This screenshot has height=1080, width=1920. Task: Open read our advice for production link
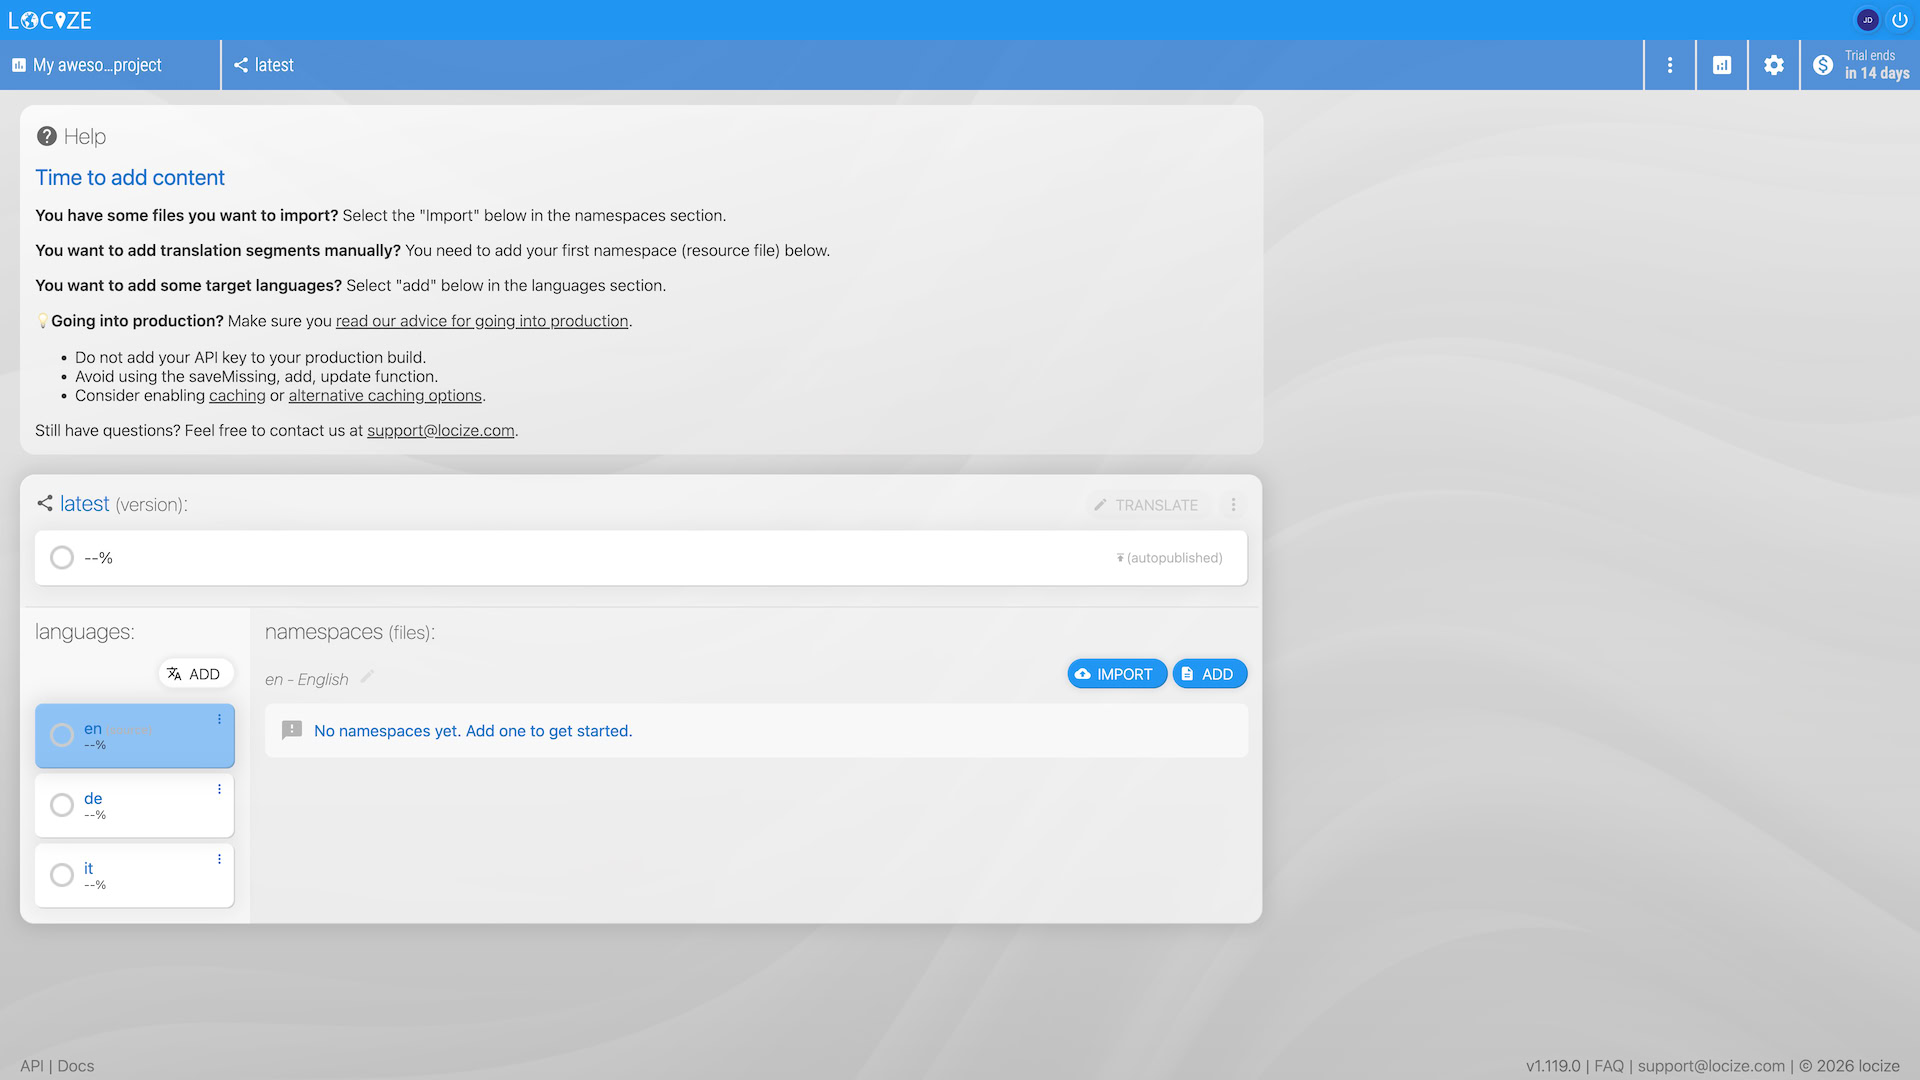coord(481,321)
